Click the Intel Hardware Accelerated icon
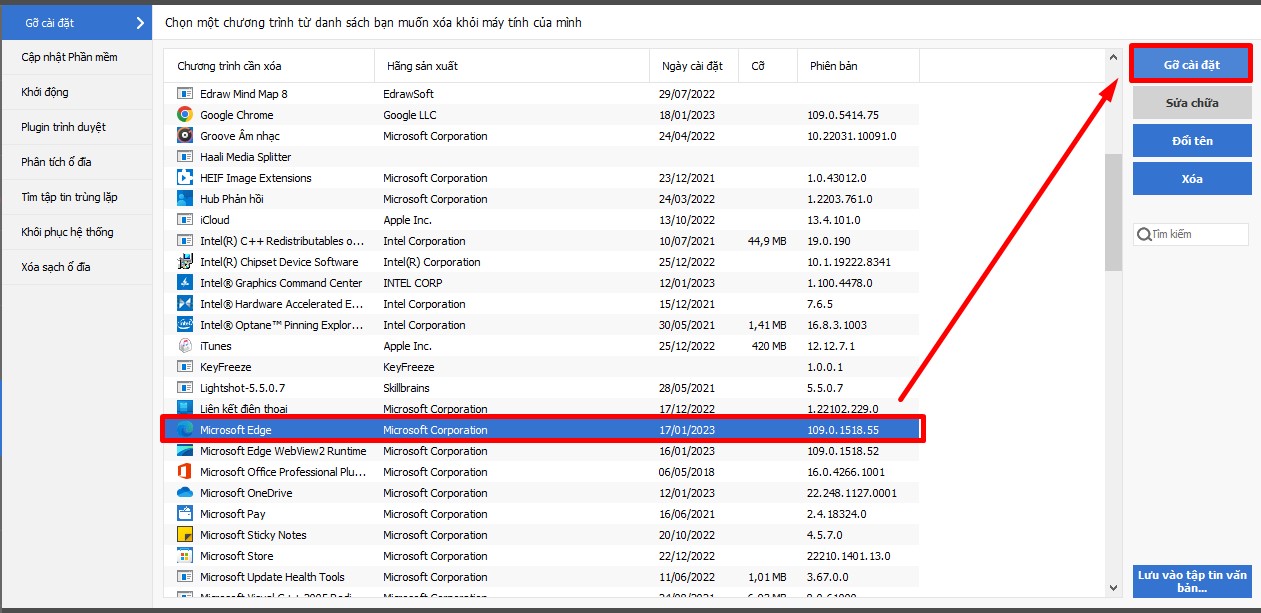 184,304
